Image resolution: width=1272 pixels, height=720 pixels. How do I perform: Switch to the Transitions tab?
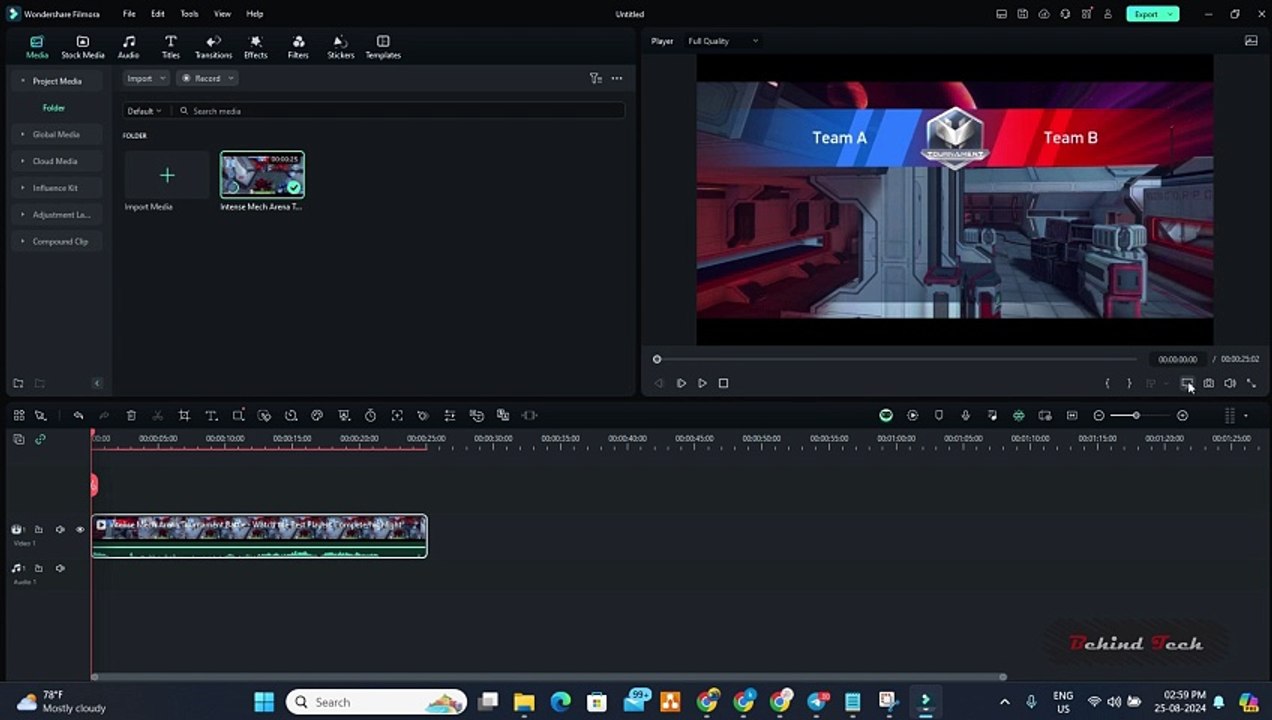pyautogui.click(x=213, y=46)
